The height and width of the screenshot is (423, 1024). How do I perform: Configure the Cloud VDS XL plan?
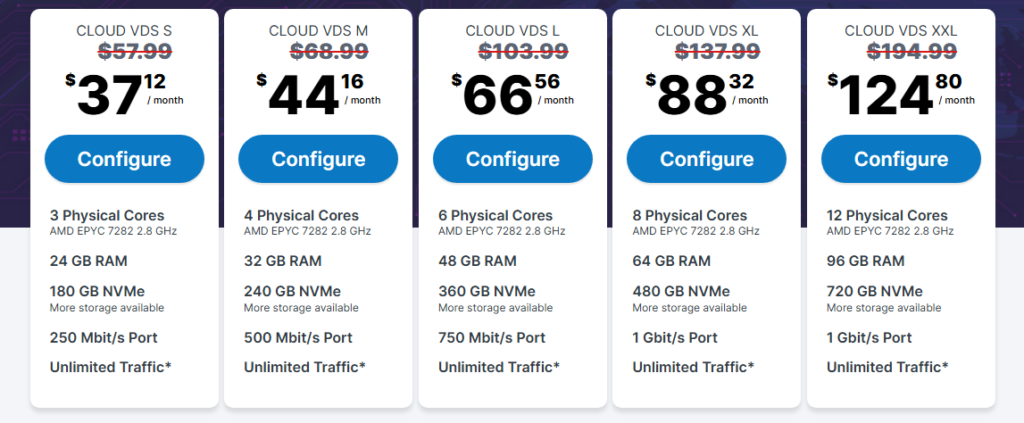point(706,159)
